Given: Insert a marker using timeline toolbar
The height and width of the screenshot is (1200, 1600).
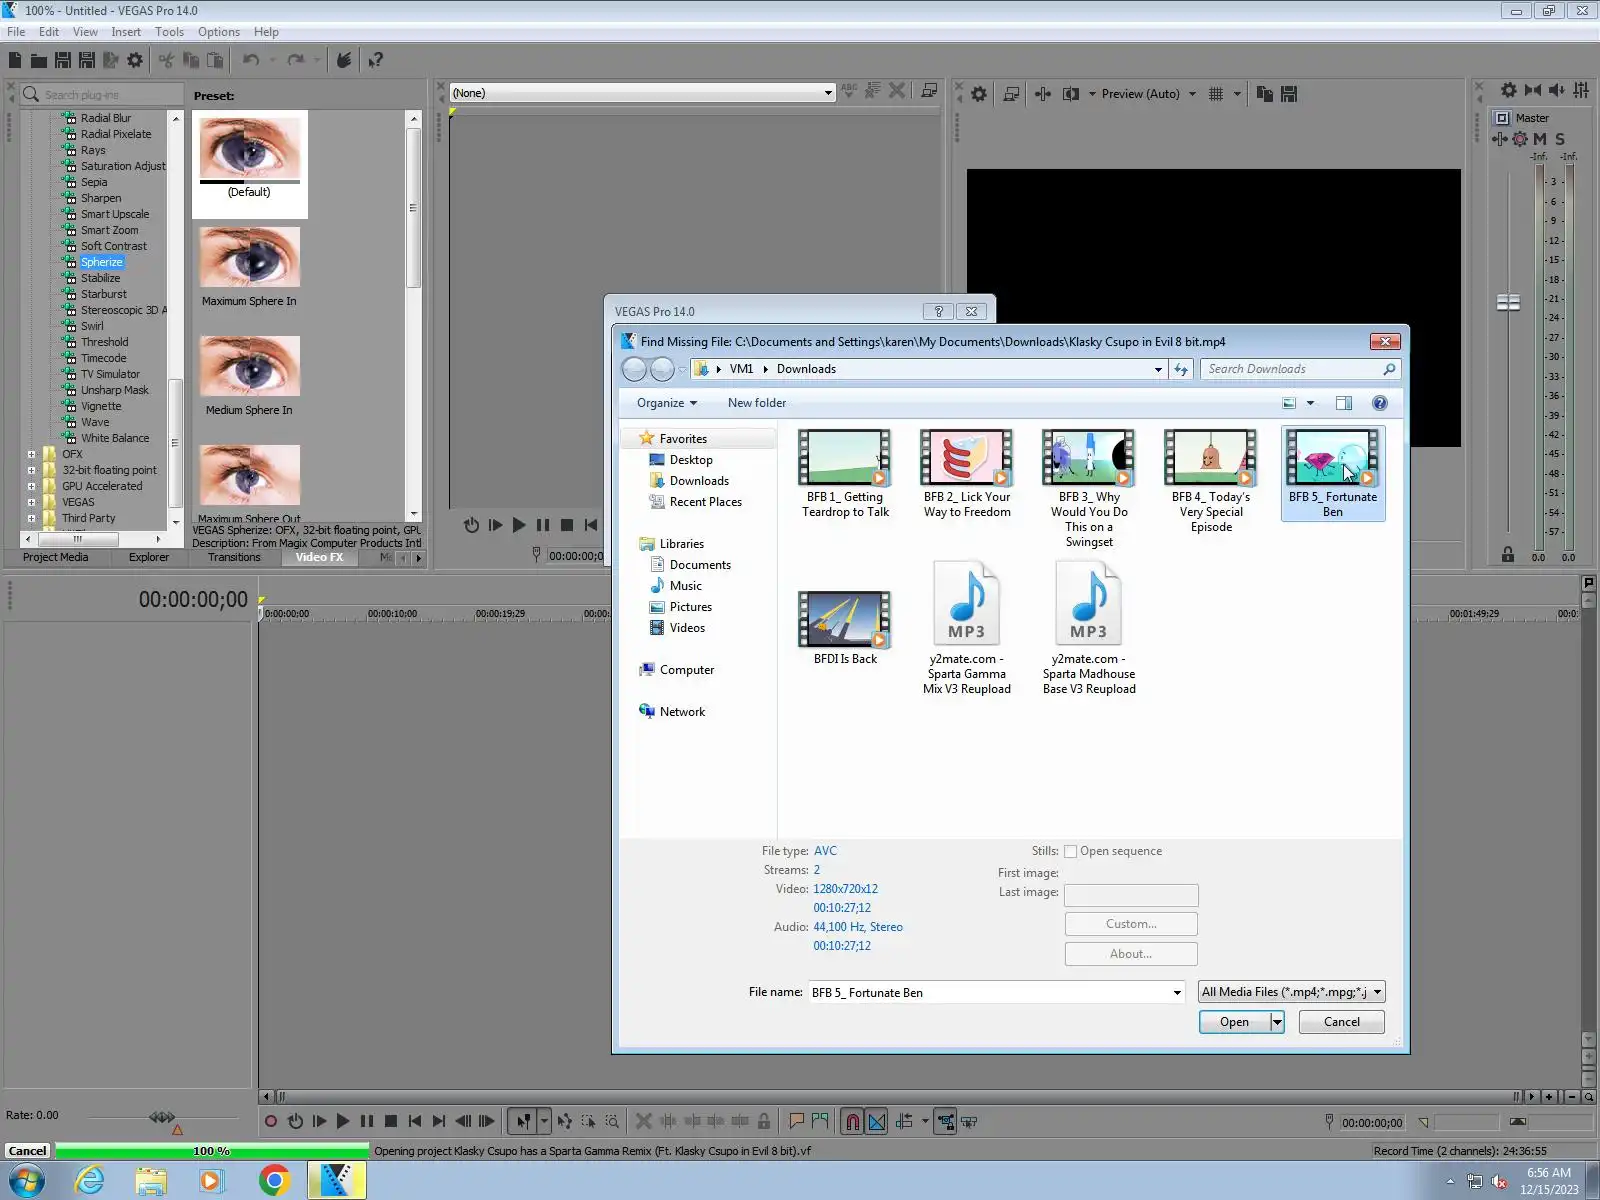Looking at the screenshot, I should tap(797, 1122).
